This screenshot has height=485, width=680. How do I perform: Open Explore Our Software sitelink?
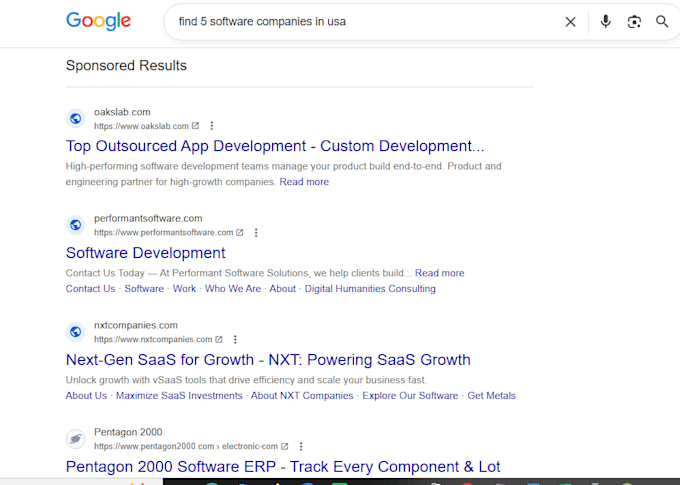(x=410, y=396)
